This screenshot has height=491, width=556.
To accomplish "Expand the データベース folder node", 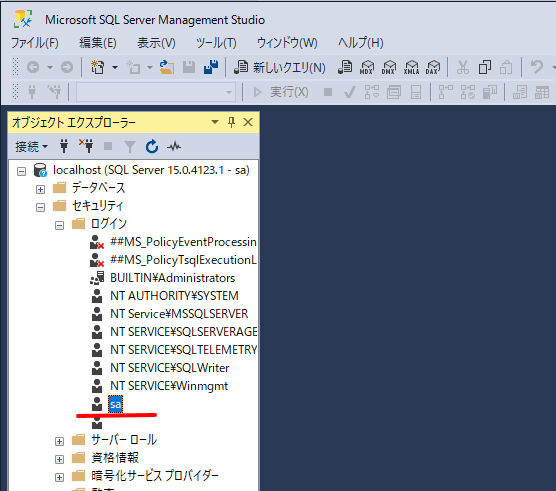I will (x=40, y=190).
